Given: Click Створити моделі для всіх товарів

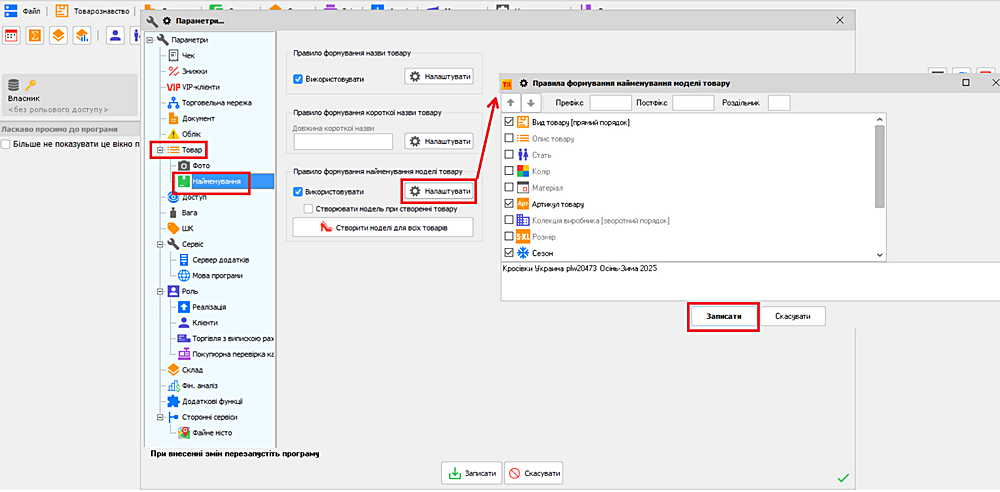Looking at the screenshot, I should pos(381,227).
